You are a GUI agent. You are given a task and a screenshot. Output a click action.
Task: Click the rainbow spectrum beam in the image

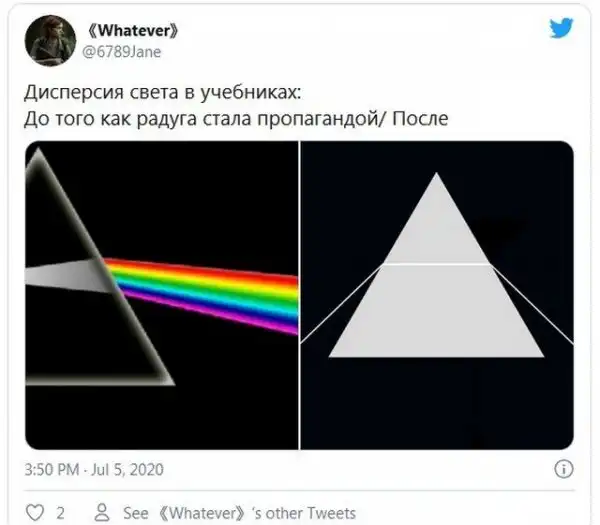[x=202, y=292]
